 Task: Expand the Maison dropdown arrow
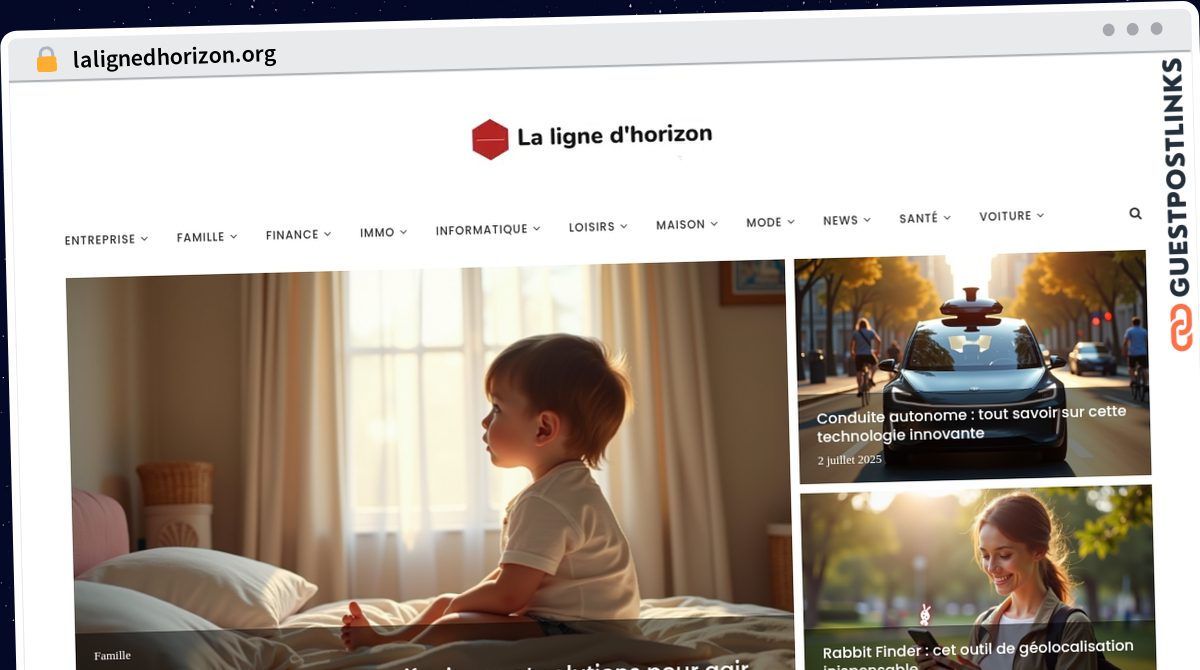point(714,224)
